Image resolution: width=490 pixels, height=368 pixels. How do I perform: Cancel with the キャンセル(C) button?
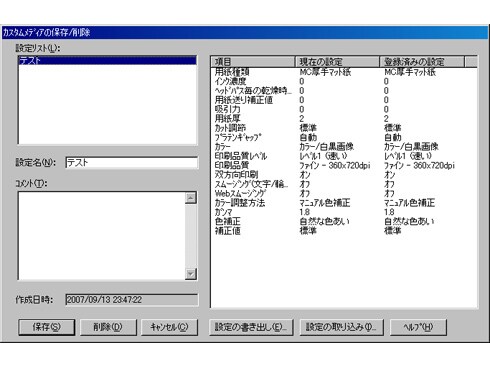pos(169,327)
